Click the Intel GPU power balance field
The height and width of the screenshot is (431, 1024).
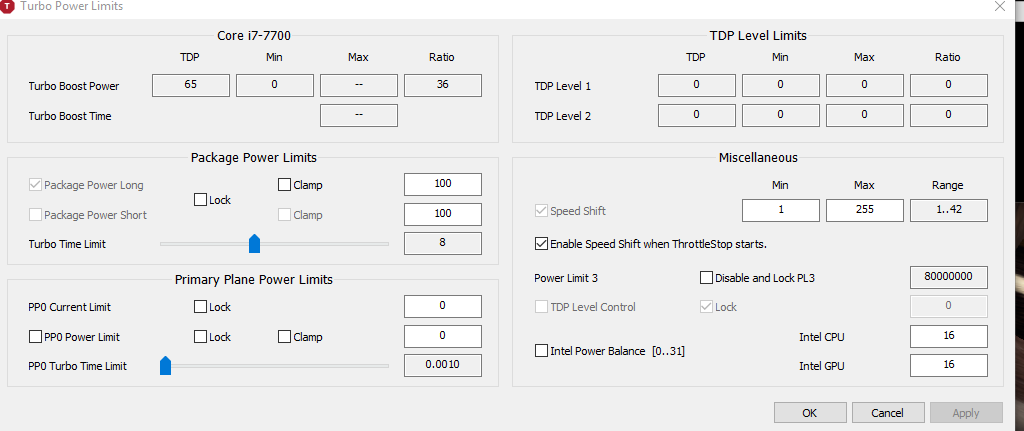point(948,366)
